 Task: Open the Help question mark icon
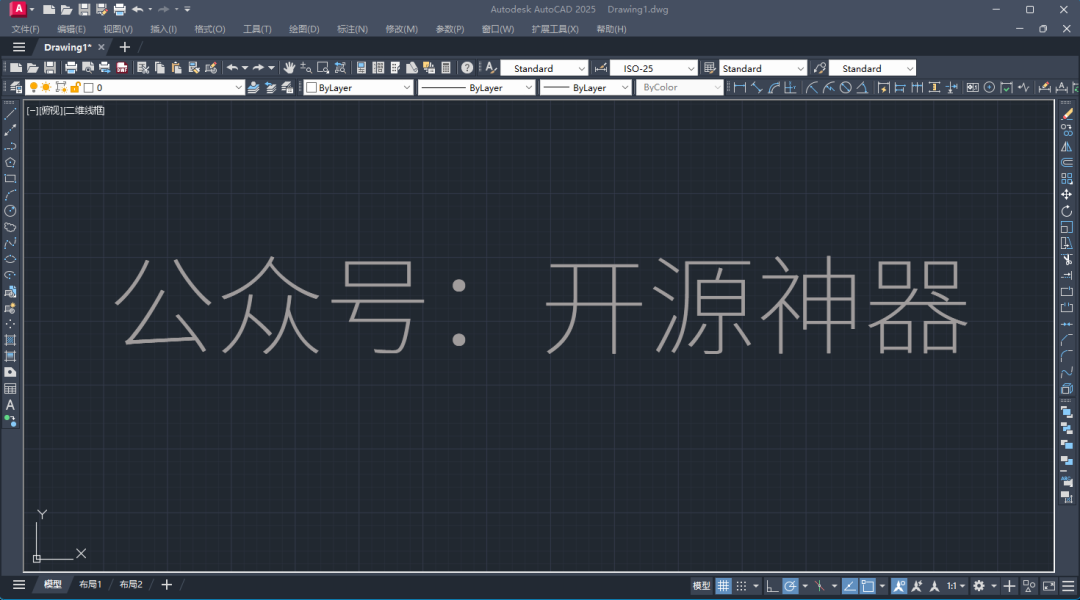point(467,68)
